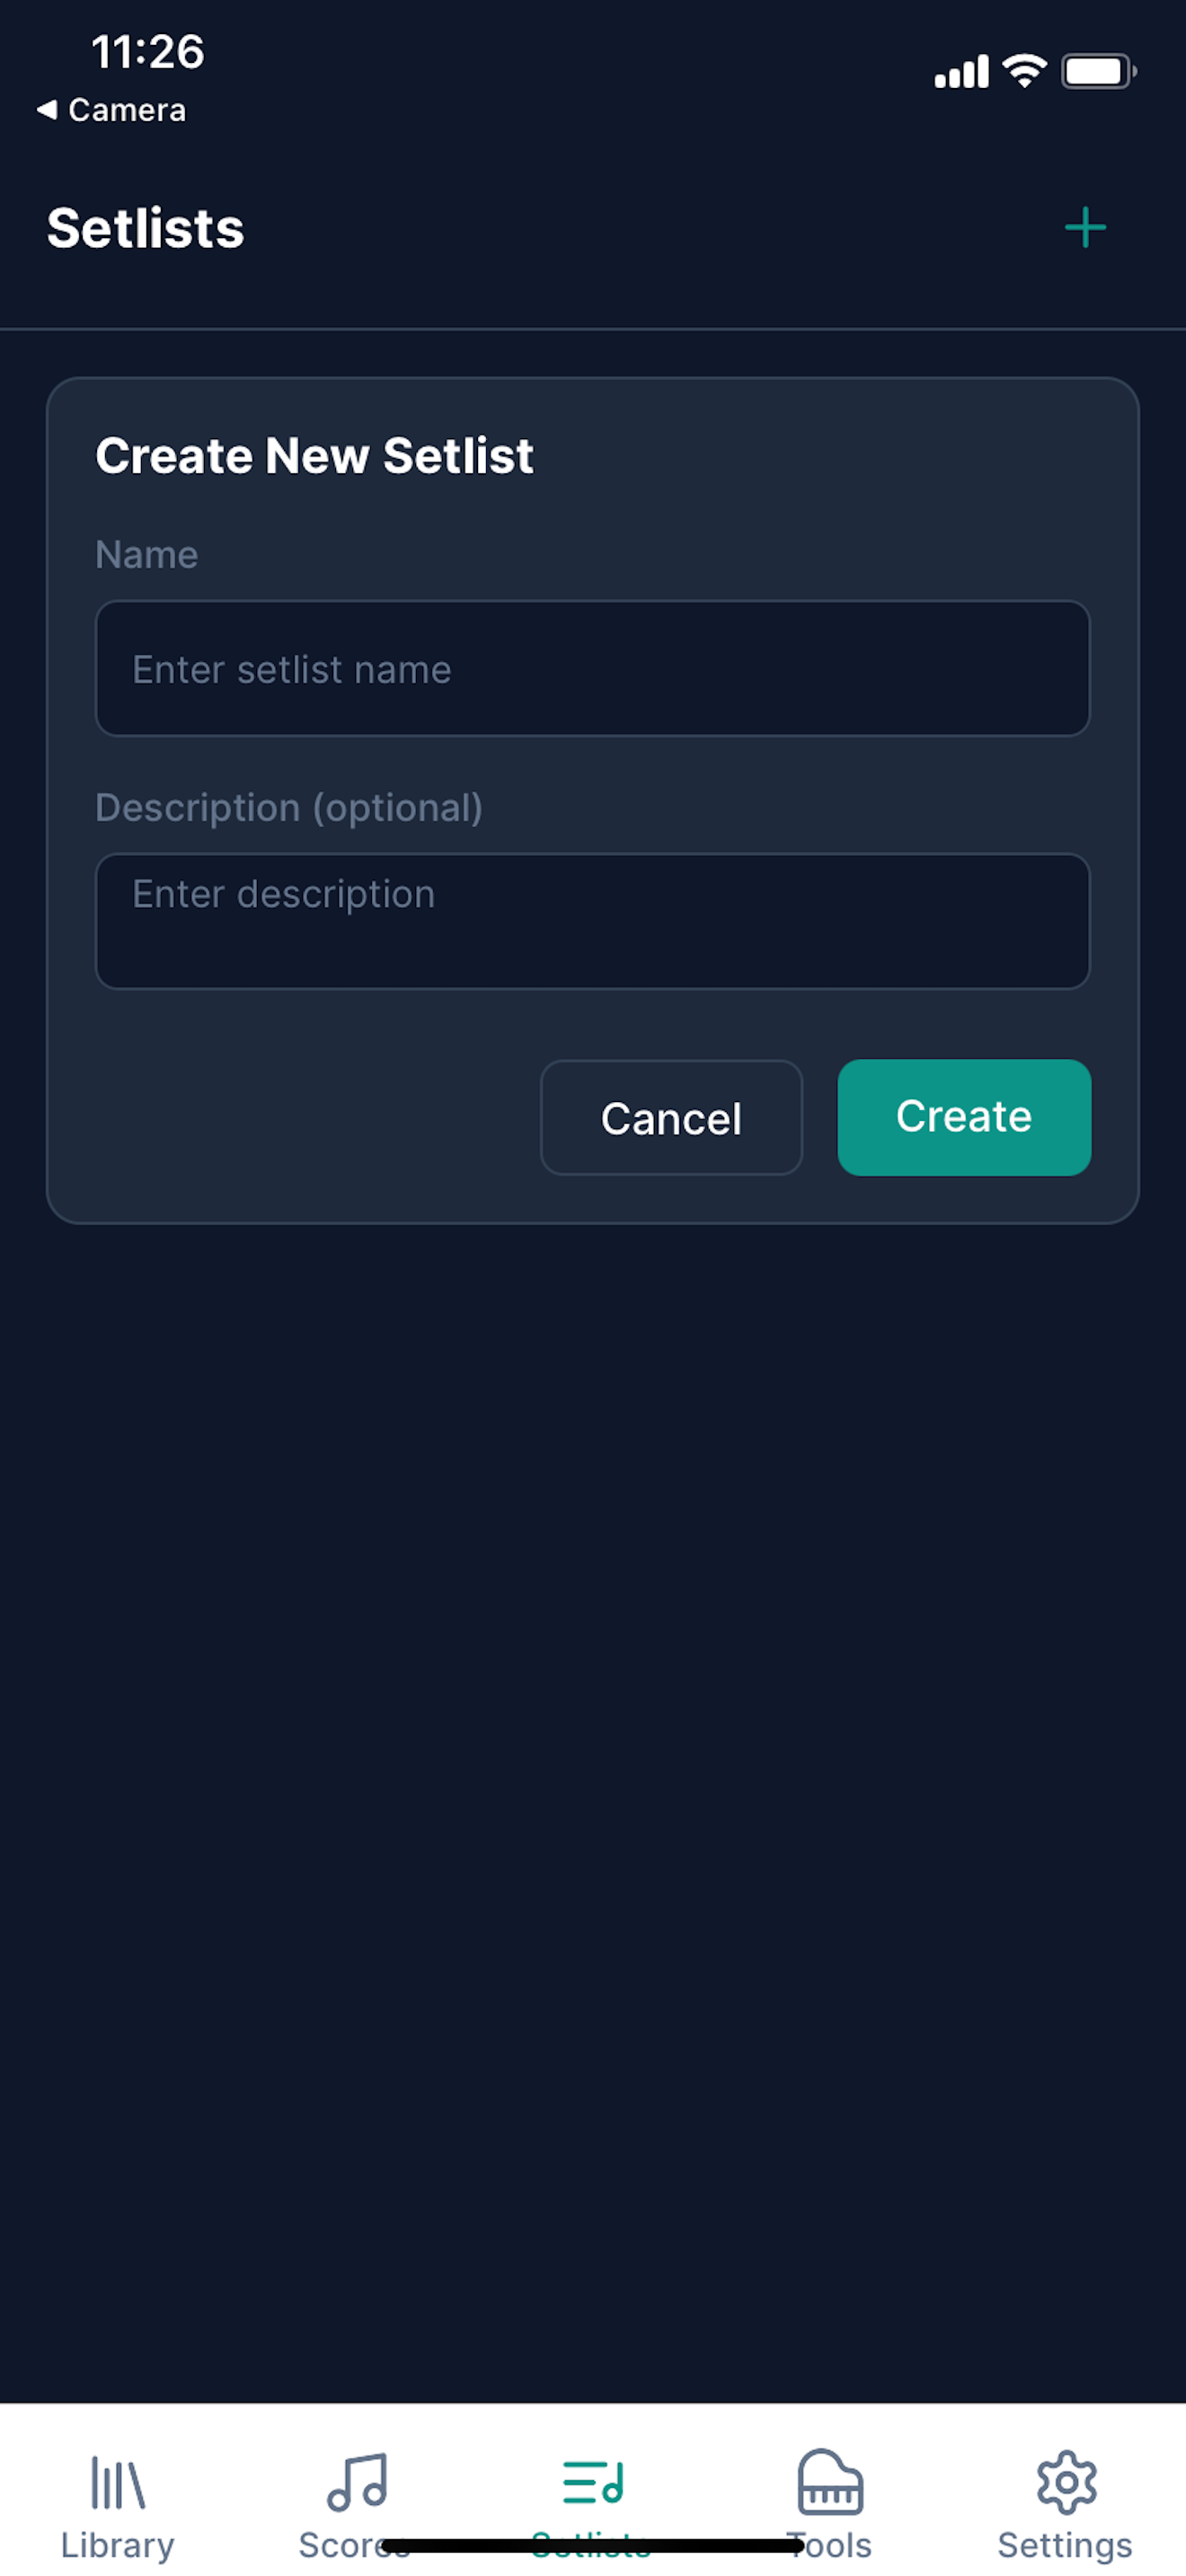Tap the home indicator bar
Screen dimensions: 1186x2576
click(593, 2545)
